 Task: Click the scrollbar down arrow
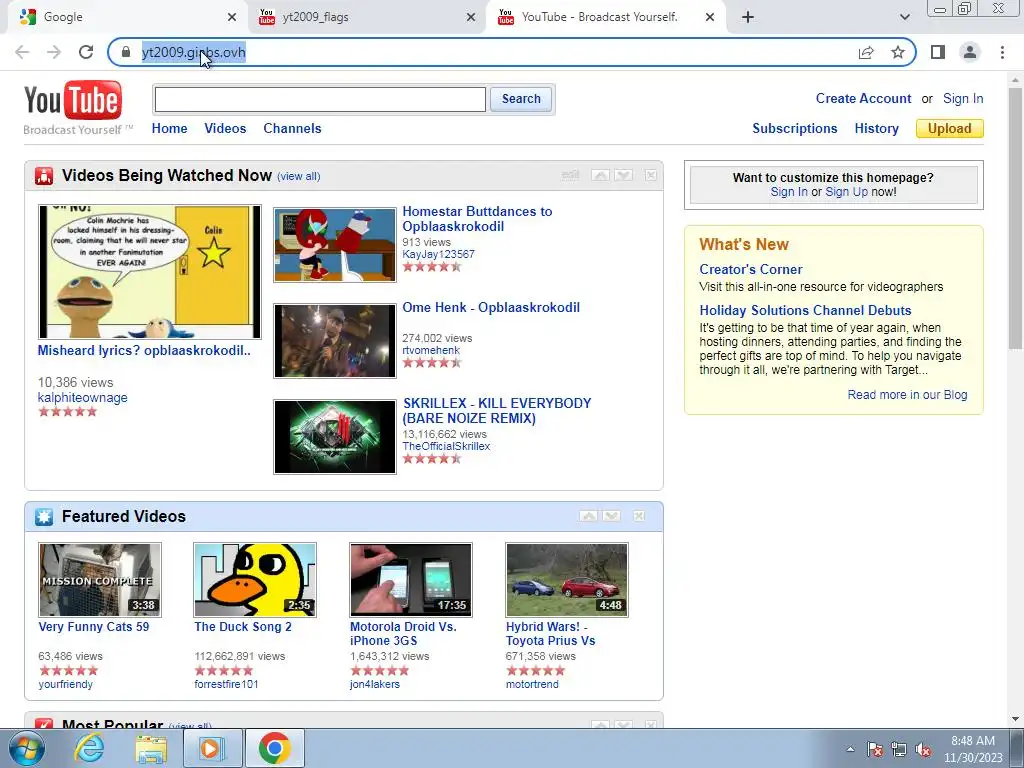click(1015, 719)
